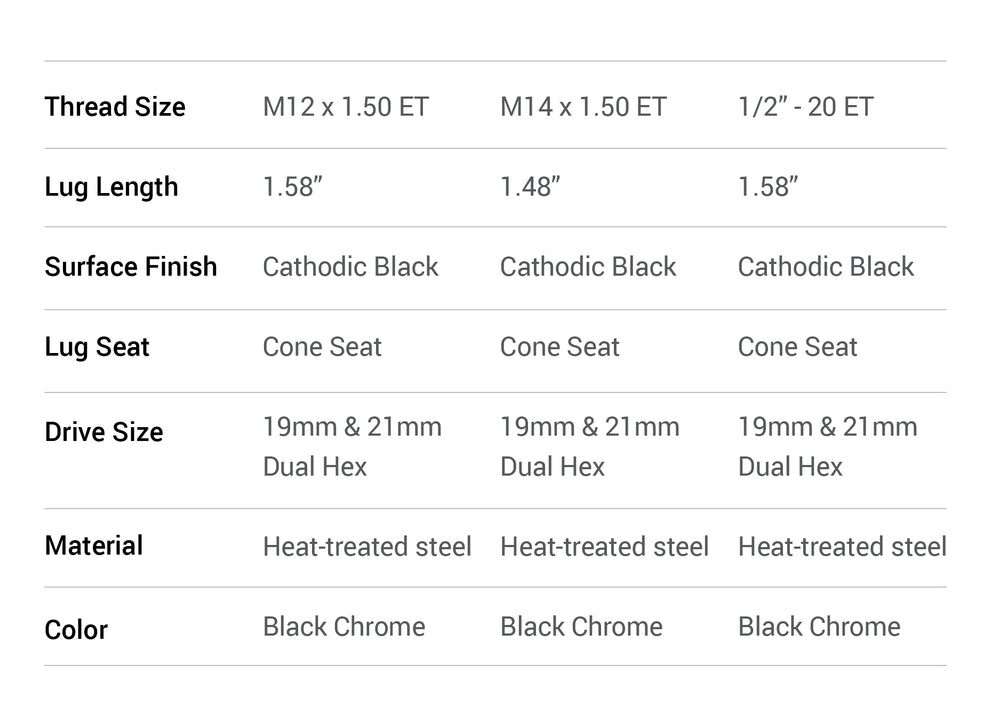This screenshot has width=1000, height=722.
Task: Select Cone Seat in the M14 column
Action: 559,347
